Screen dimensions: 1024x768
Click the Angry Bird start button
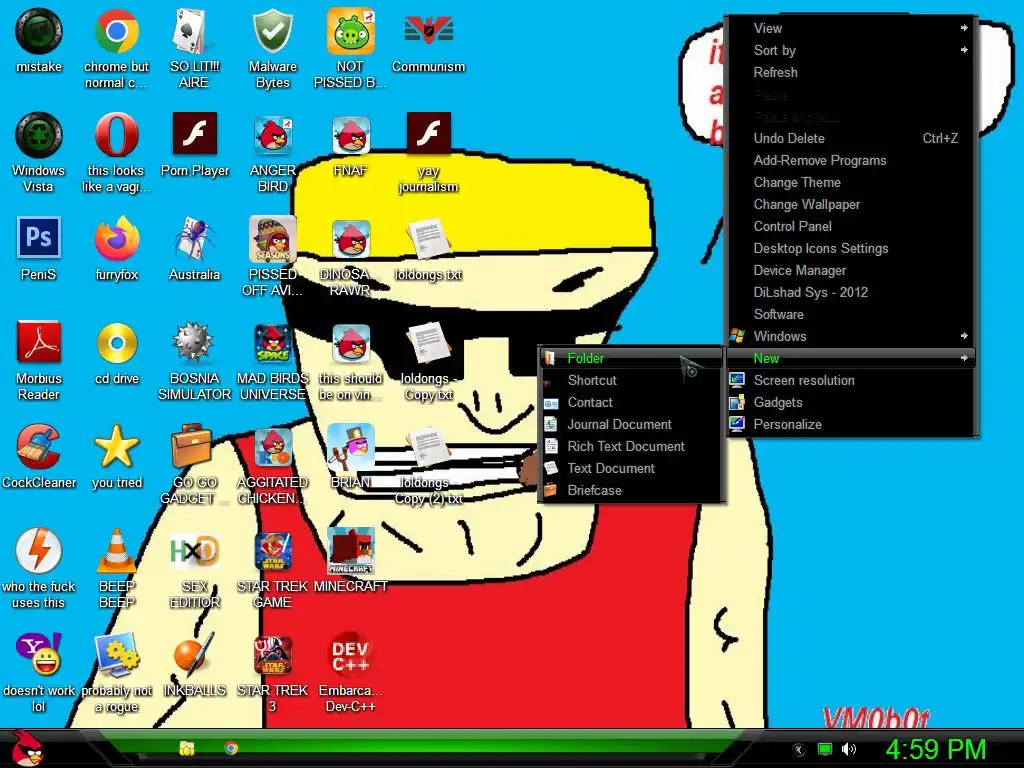(x=27, y=748)
